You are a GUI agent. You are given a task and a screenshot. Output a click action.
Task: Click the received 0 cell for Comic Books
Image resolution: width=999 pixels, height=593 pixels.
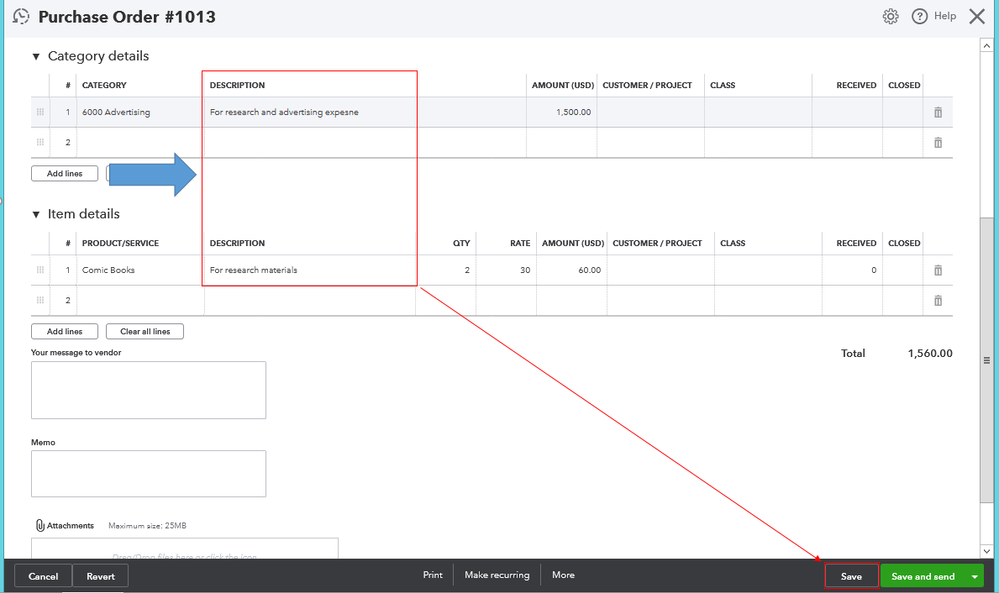[x=852, y=270]
